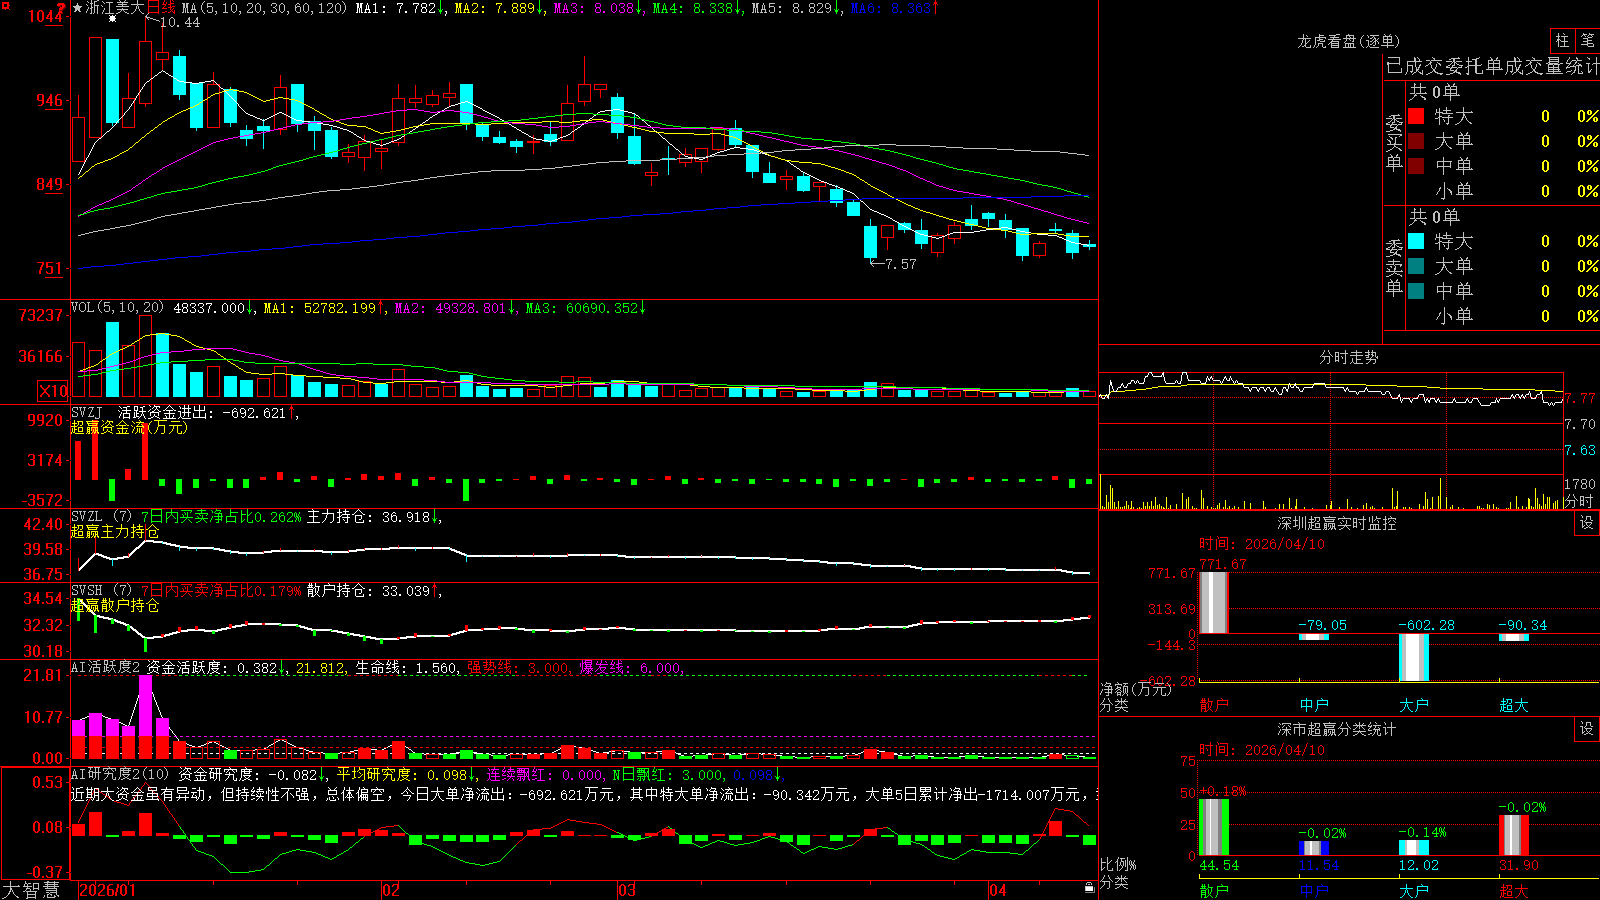
Task: Open the SVSH (7) indicator label
Action: pos(101,591)
